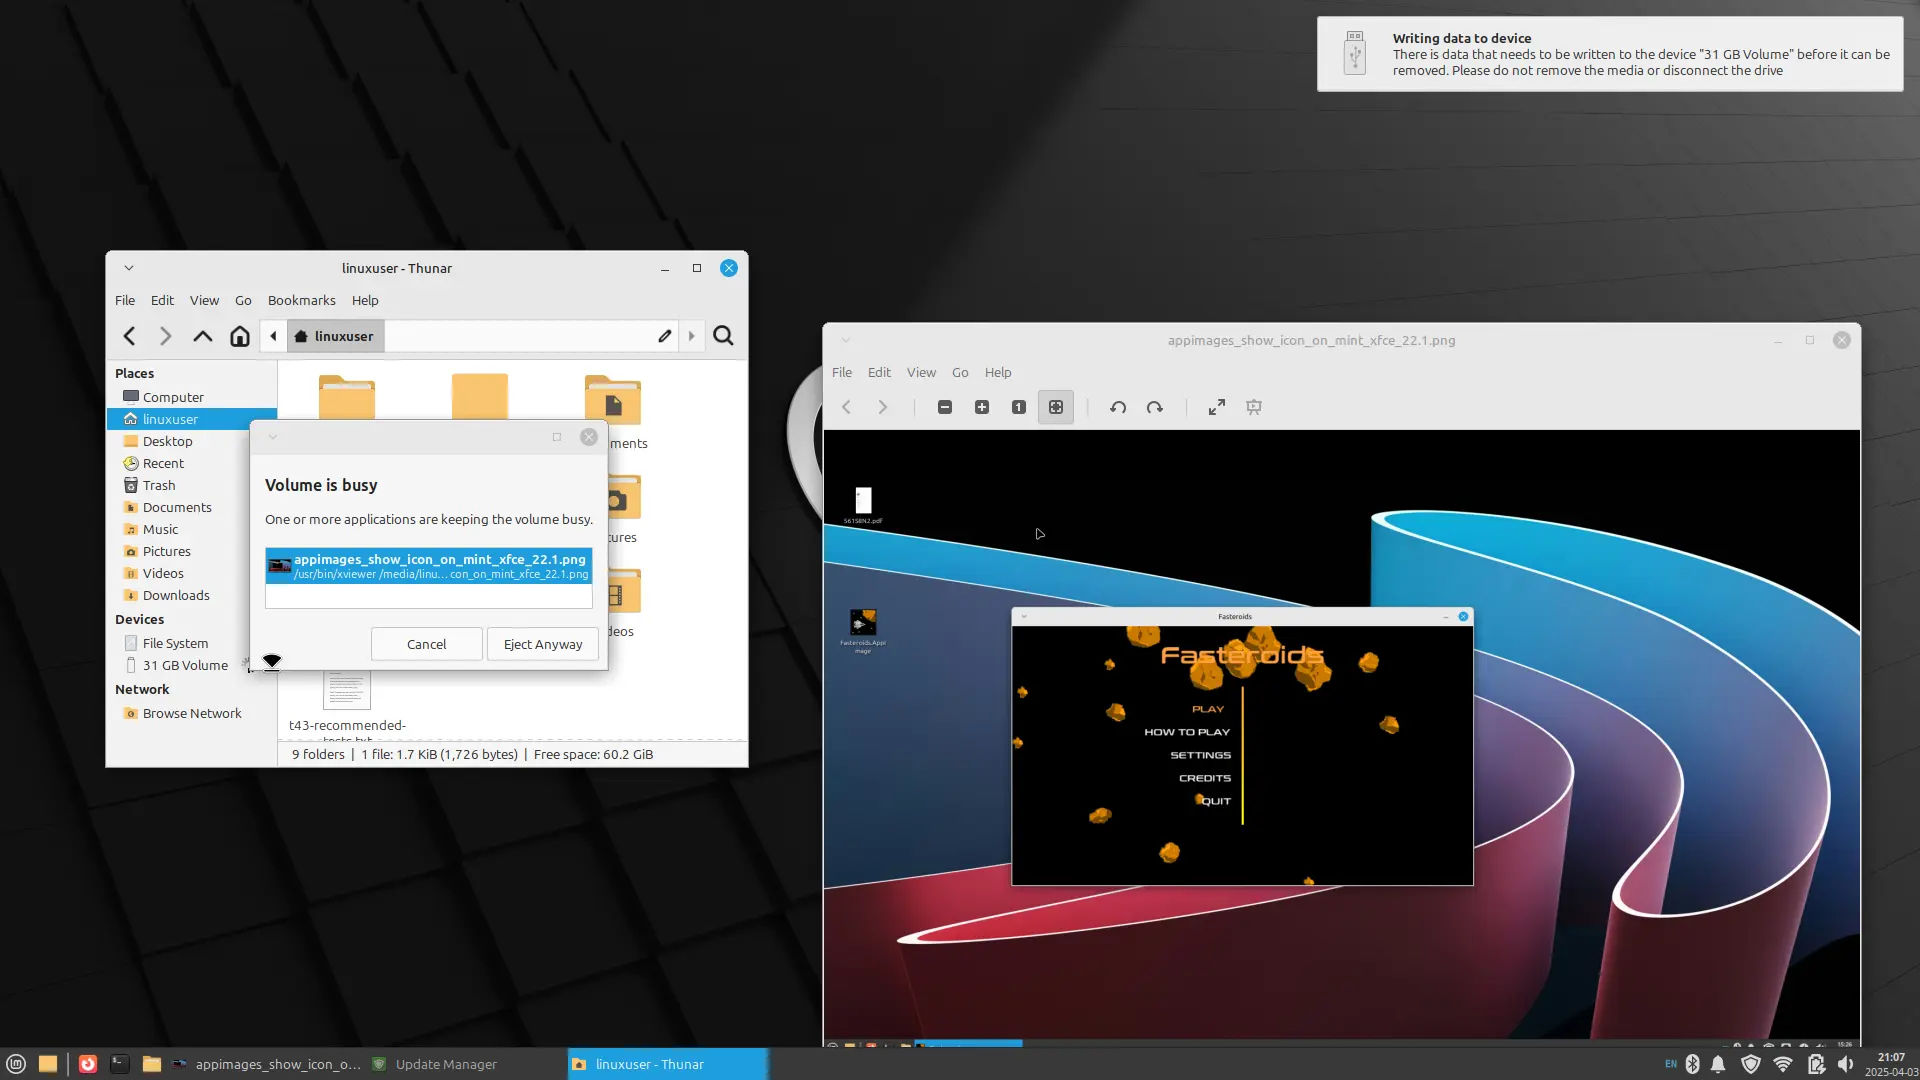The width and height of the screenshot is (1920, 1080).
Task: Click Eject Anyway button
Action: (x=542, y=644)
